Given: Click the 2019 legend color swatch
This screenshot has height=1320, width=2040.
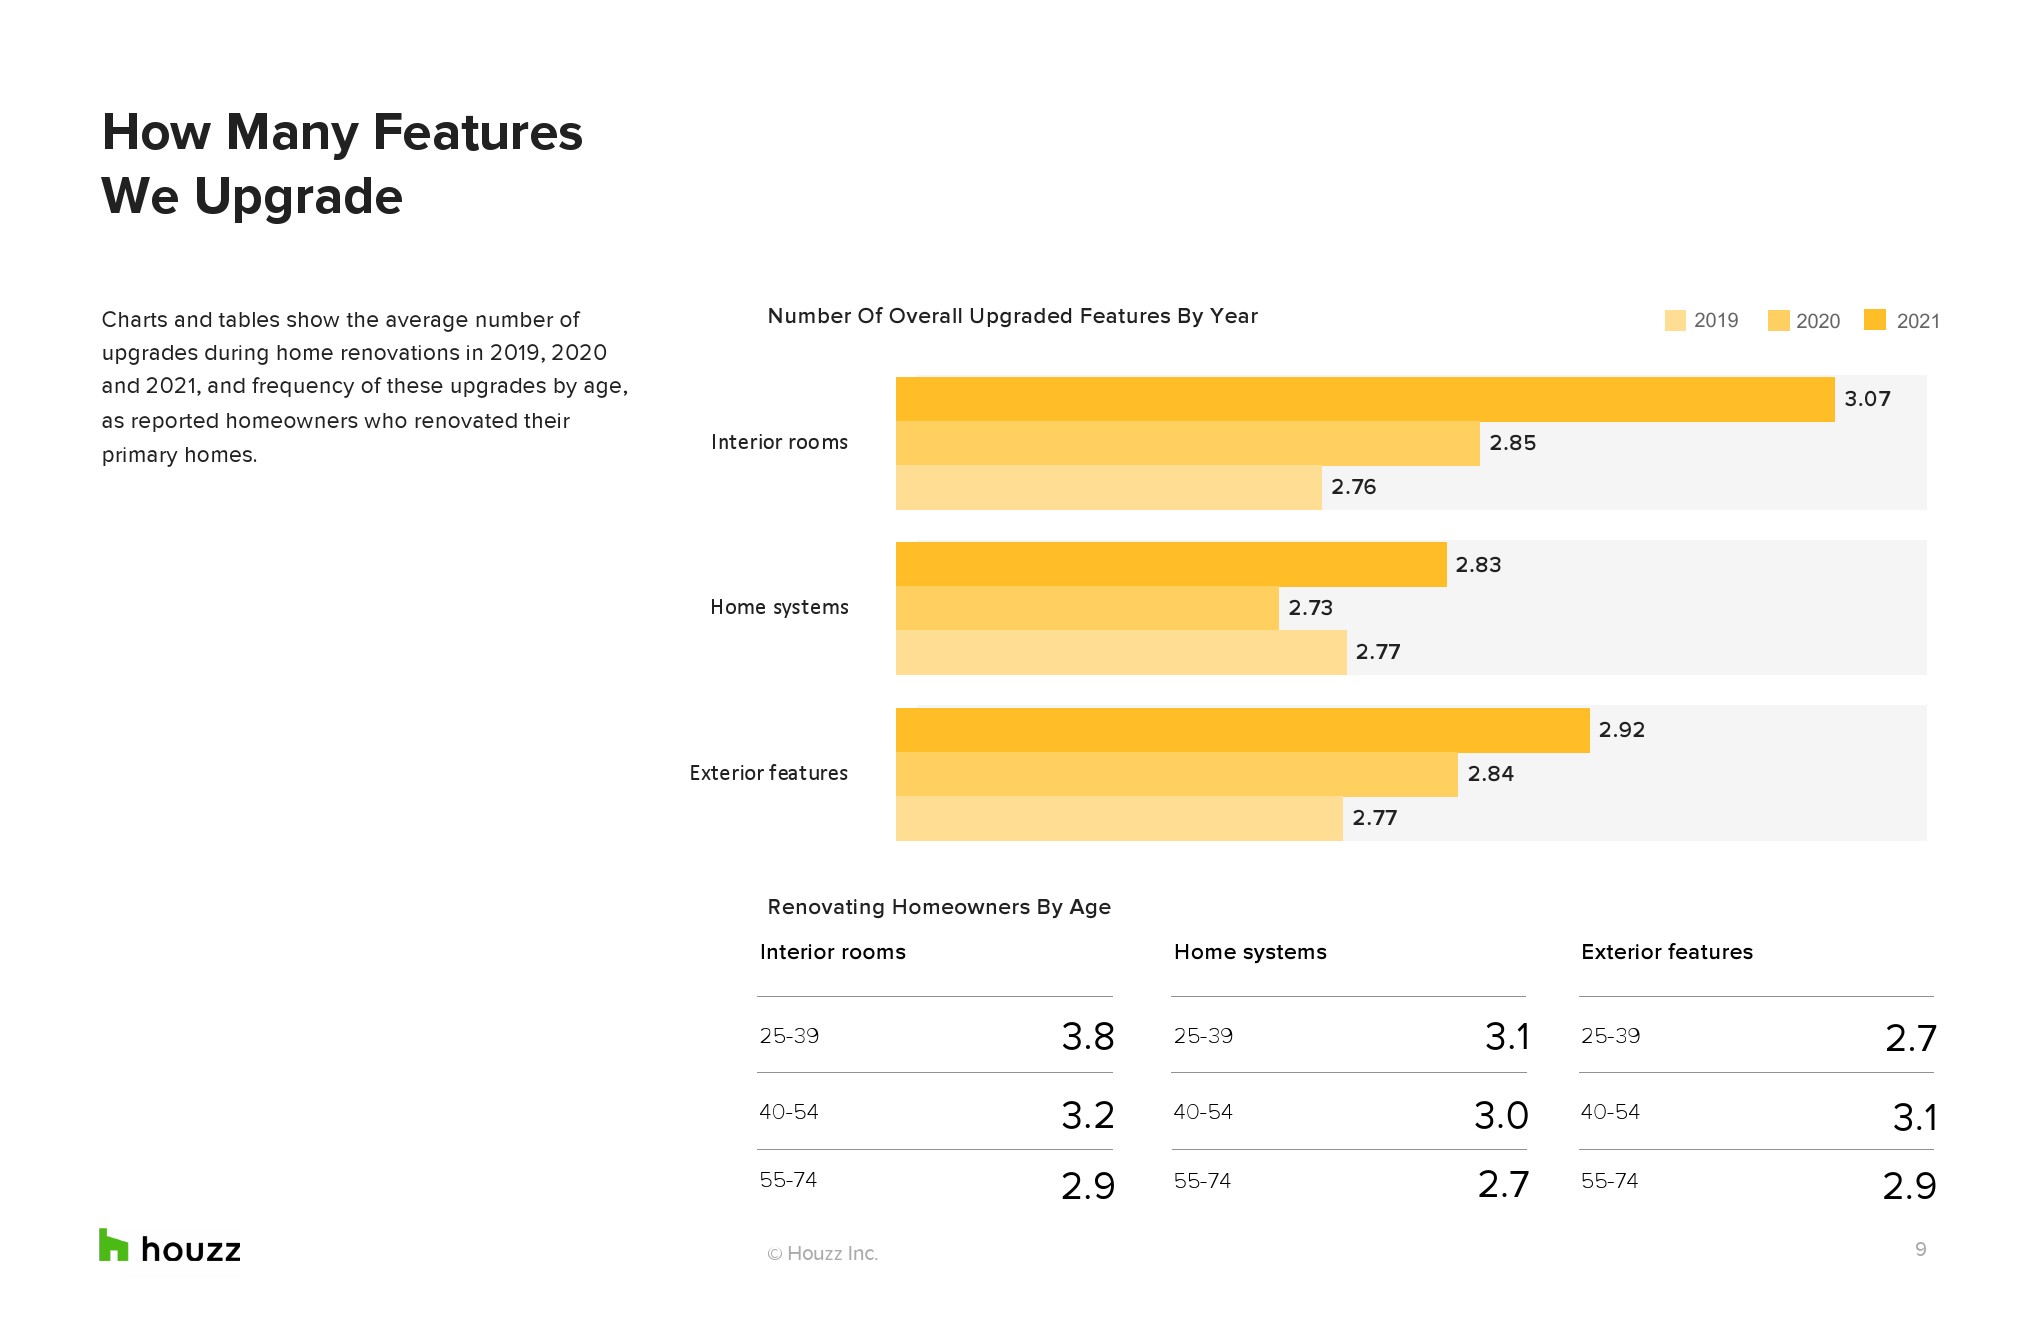Looking at the screenshot, I should (1675, 321).
